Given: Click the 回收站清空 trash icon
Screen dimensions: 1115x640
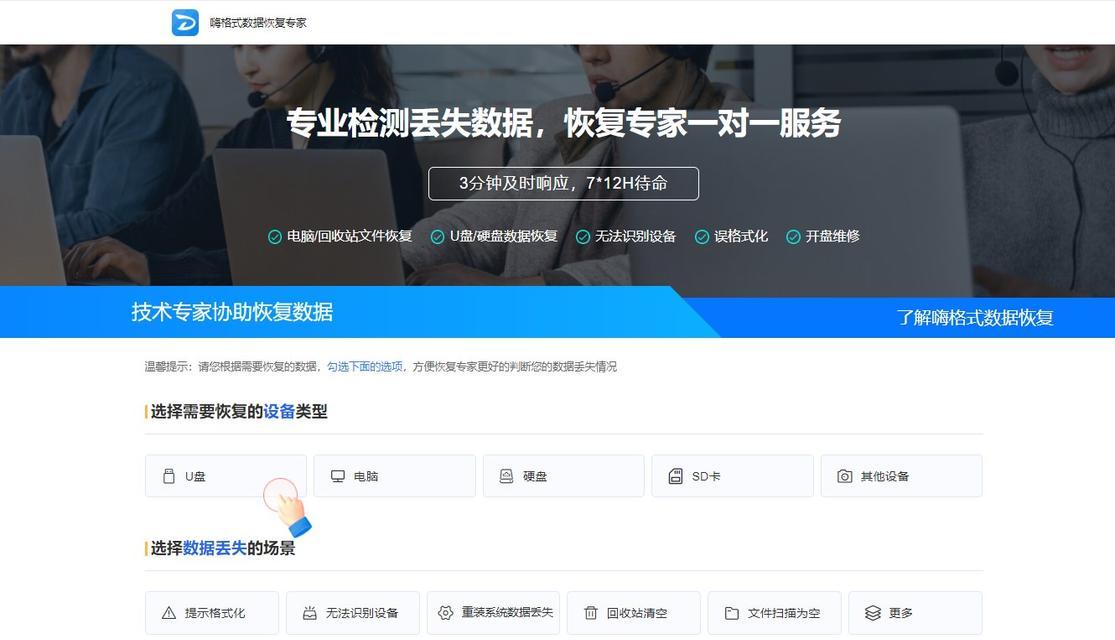Looking at the screenshot, I should (590, 613).
